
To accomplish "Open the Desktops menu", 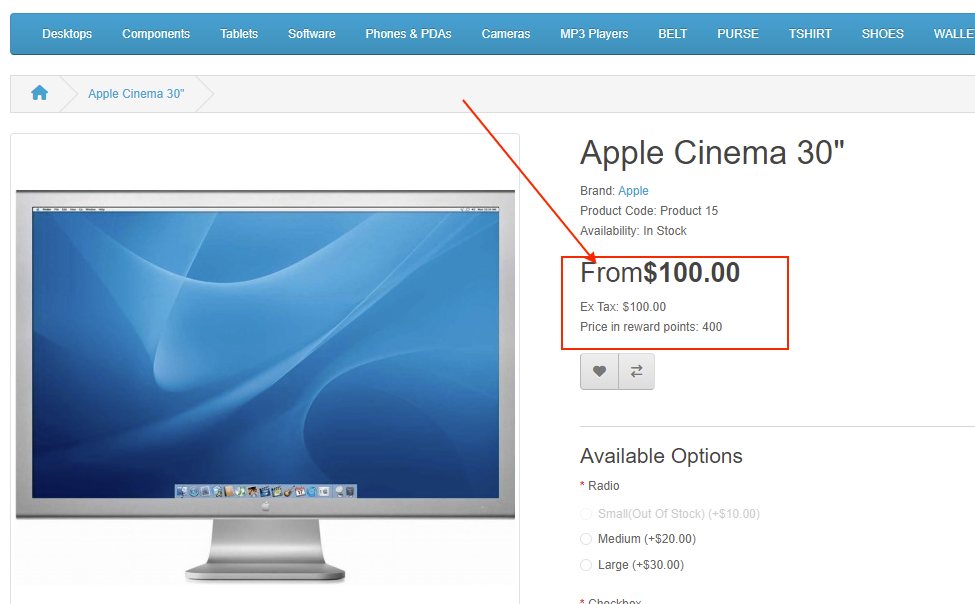I will tap(67, 34).
